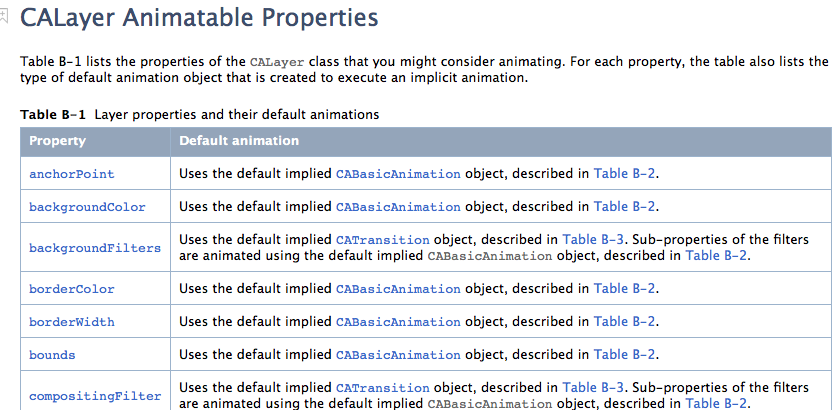Follow Table B-3 link in the backgroundFilters row
The image size is (840, 410).
tap(593, 240)
